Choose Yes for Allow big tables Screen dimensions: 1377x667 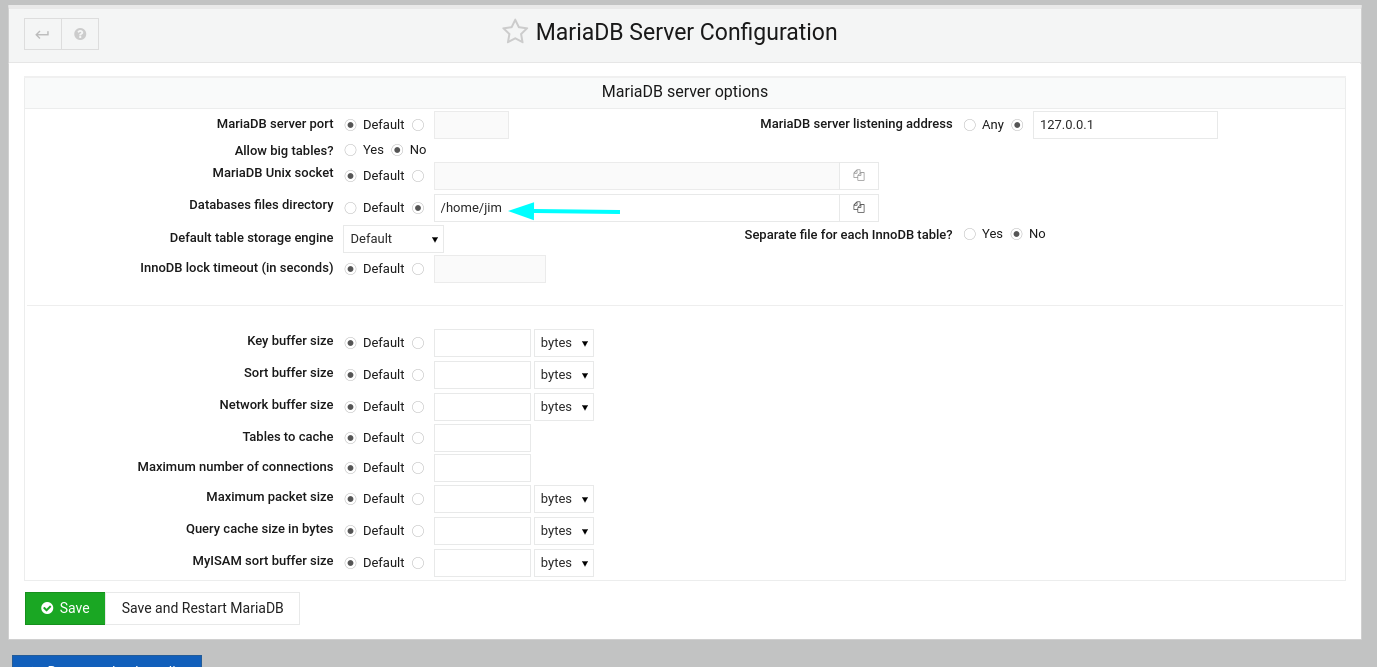(x=350, y=150)
